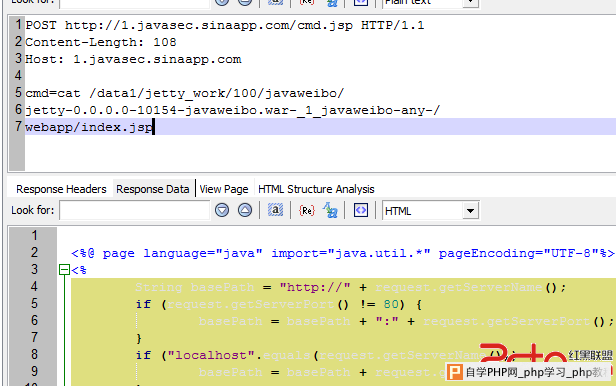
Task: Click the page language="java" directive line
Action: click(x=343, y=253)
